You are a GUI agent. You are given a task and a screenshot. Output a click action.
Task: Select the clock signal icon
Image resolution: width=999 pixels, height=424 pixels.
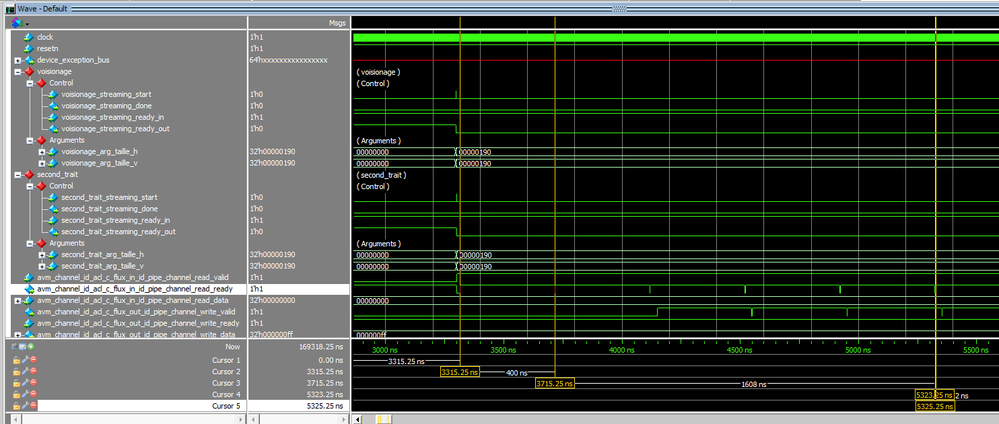28,37
